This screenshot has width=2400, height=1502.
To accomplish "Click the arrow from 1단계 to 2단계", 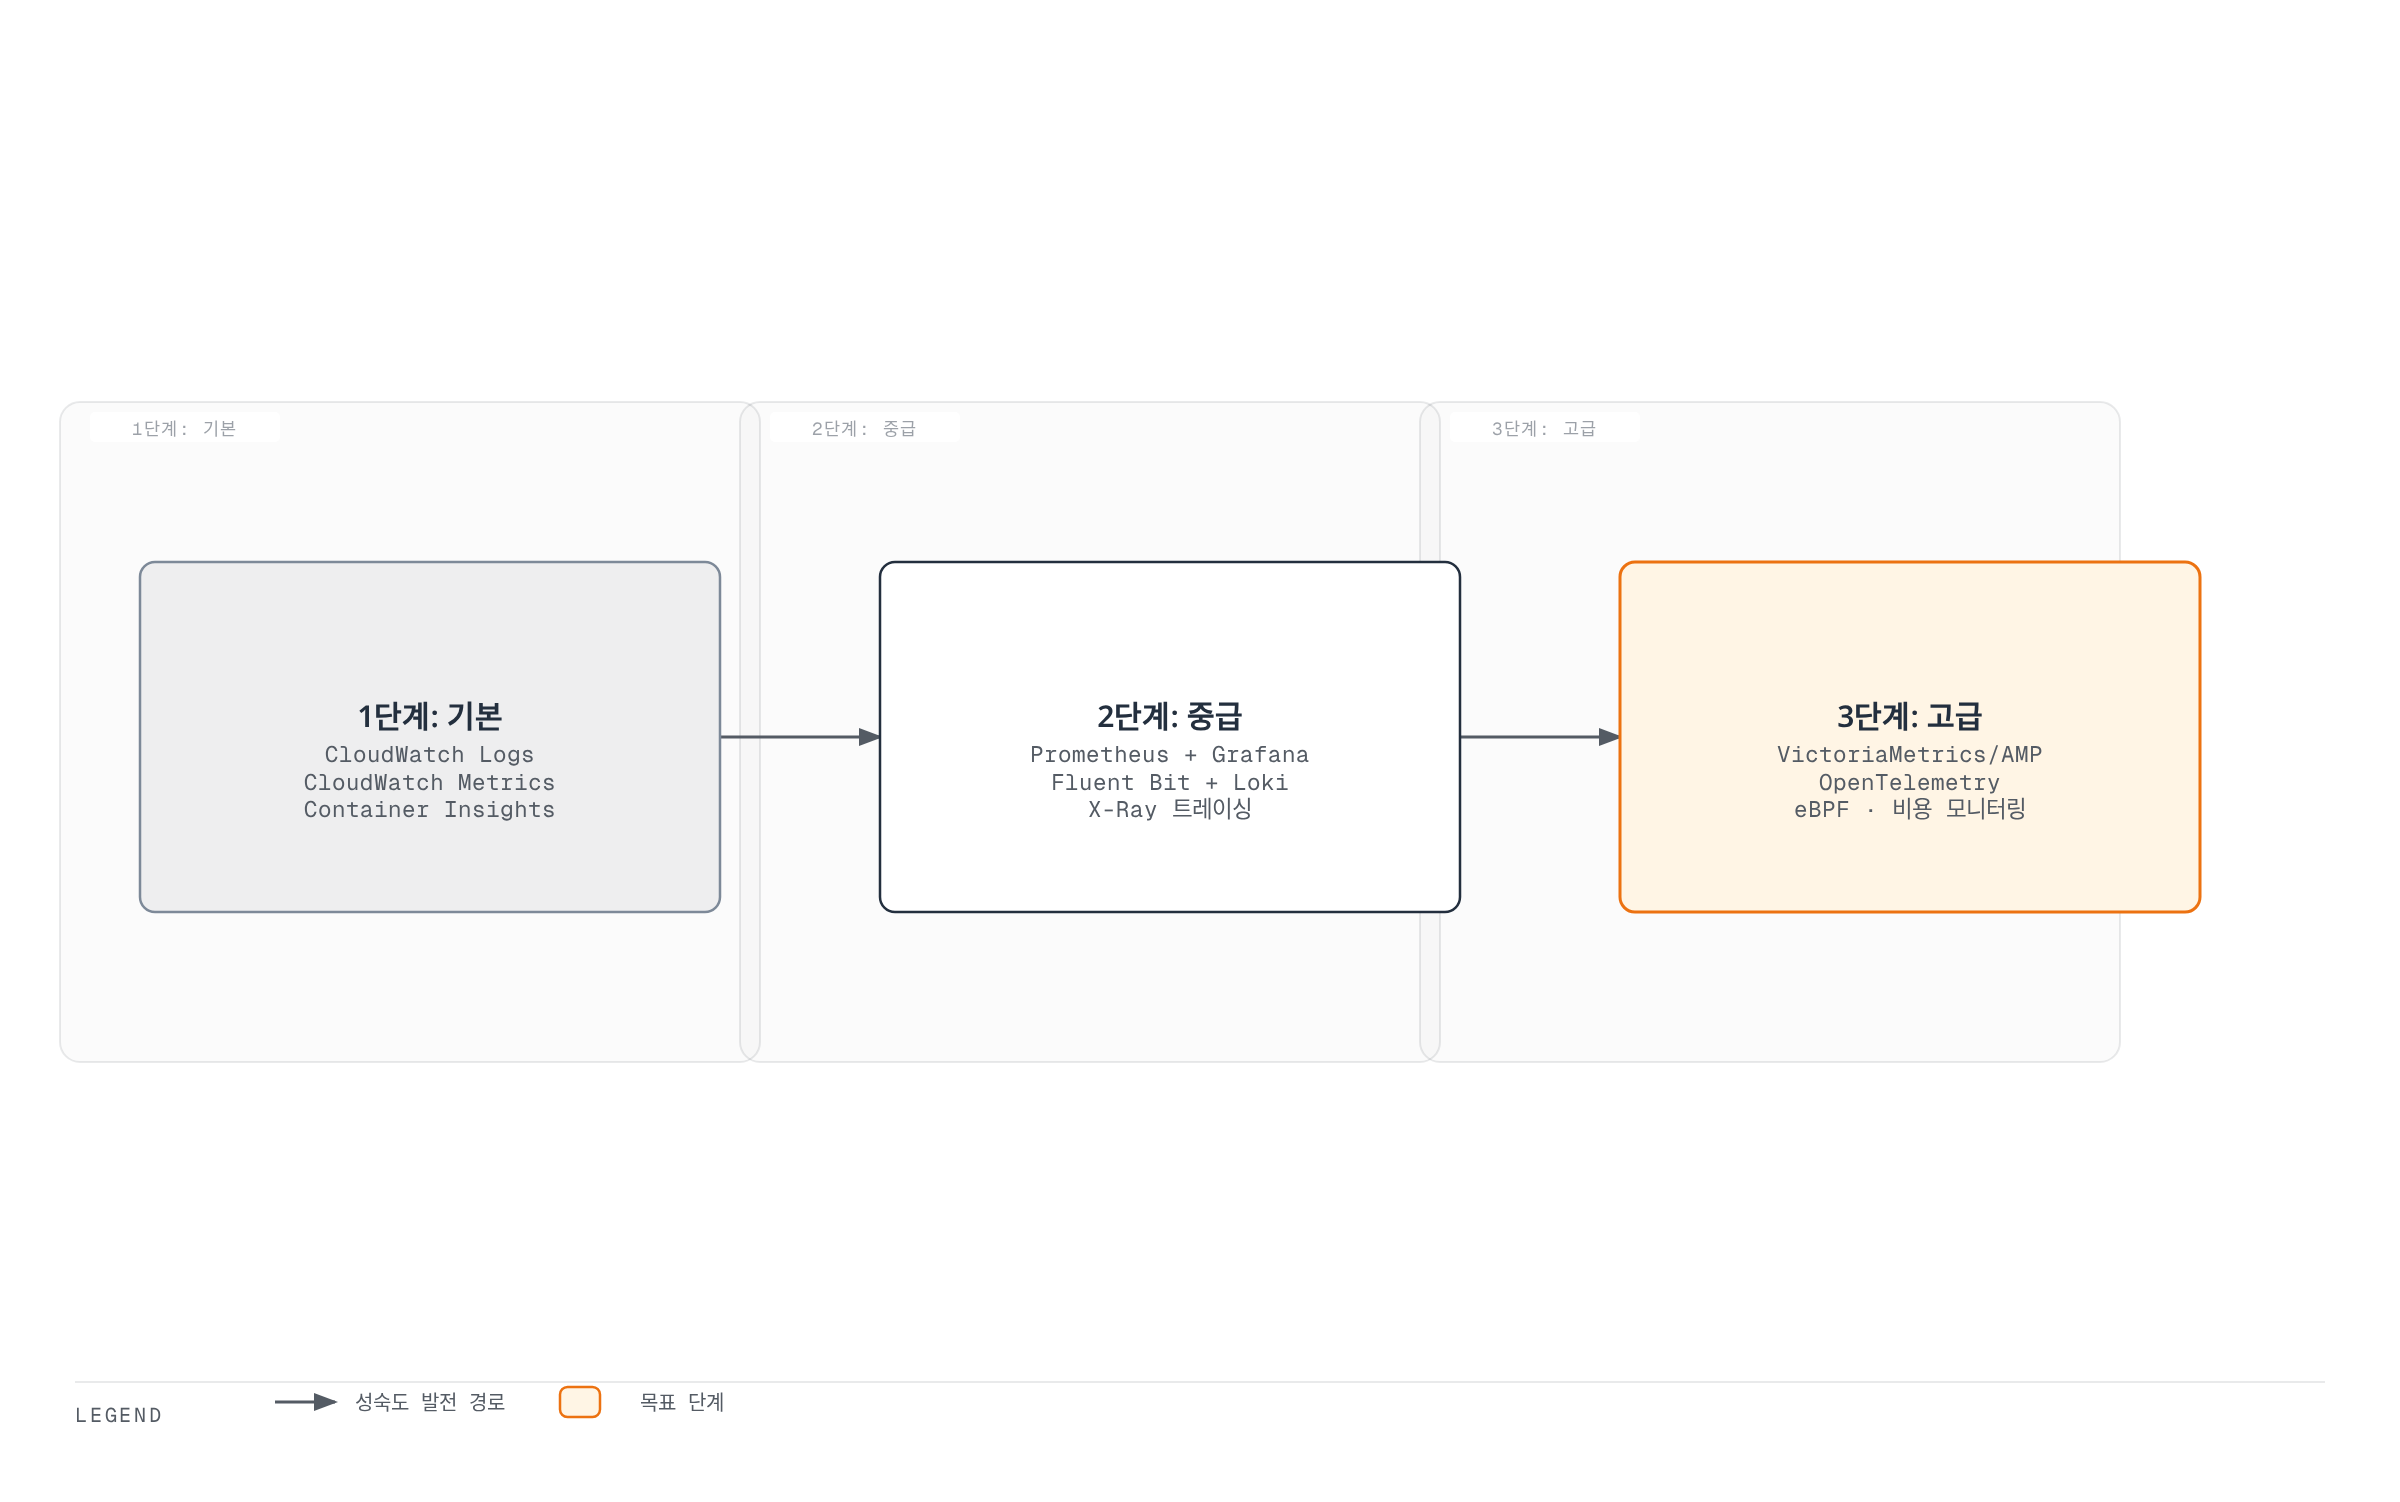I will 800,737.
